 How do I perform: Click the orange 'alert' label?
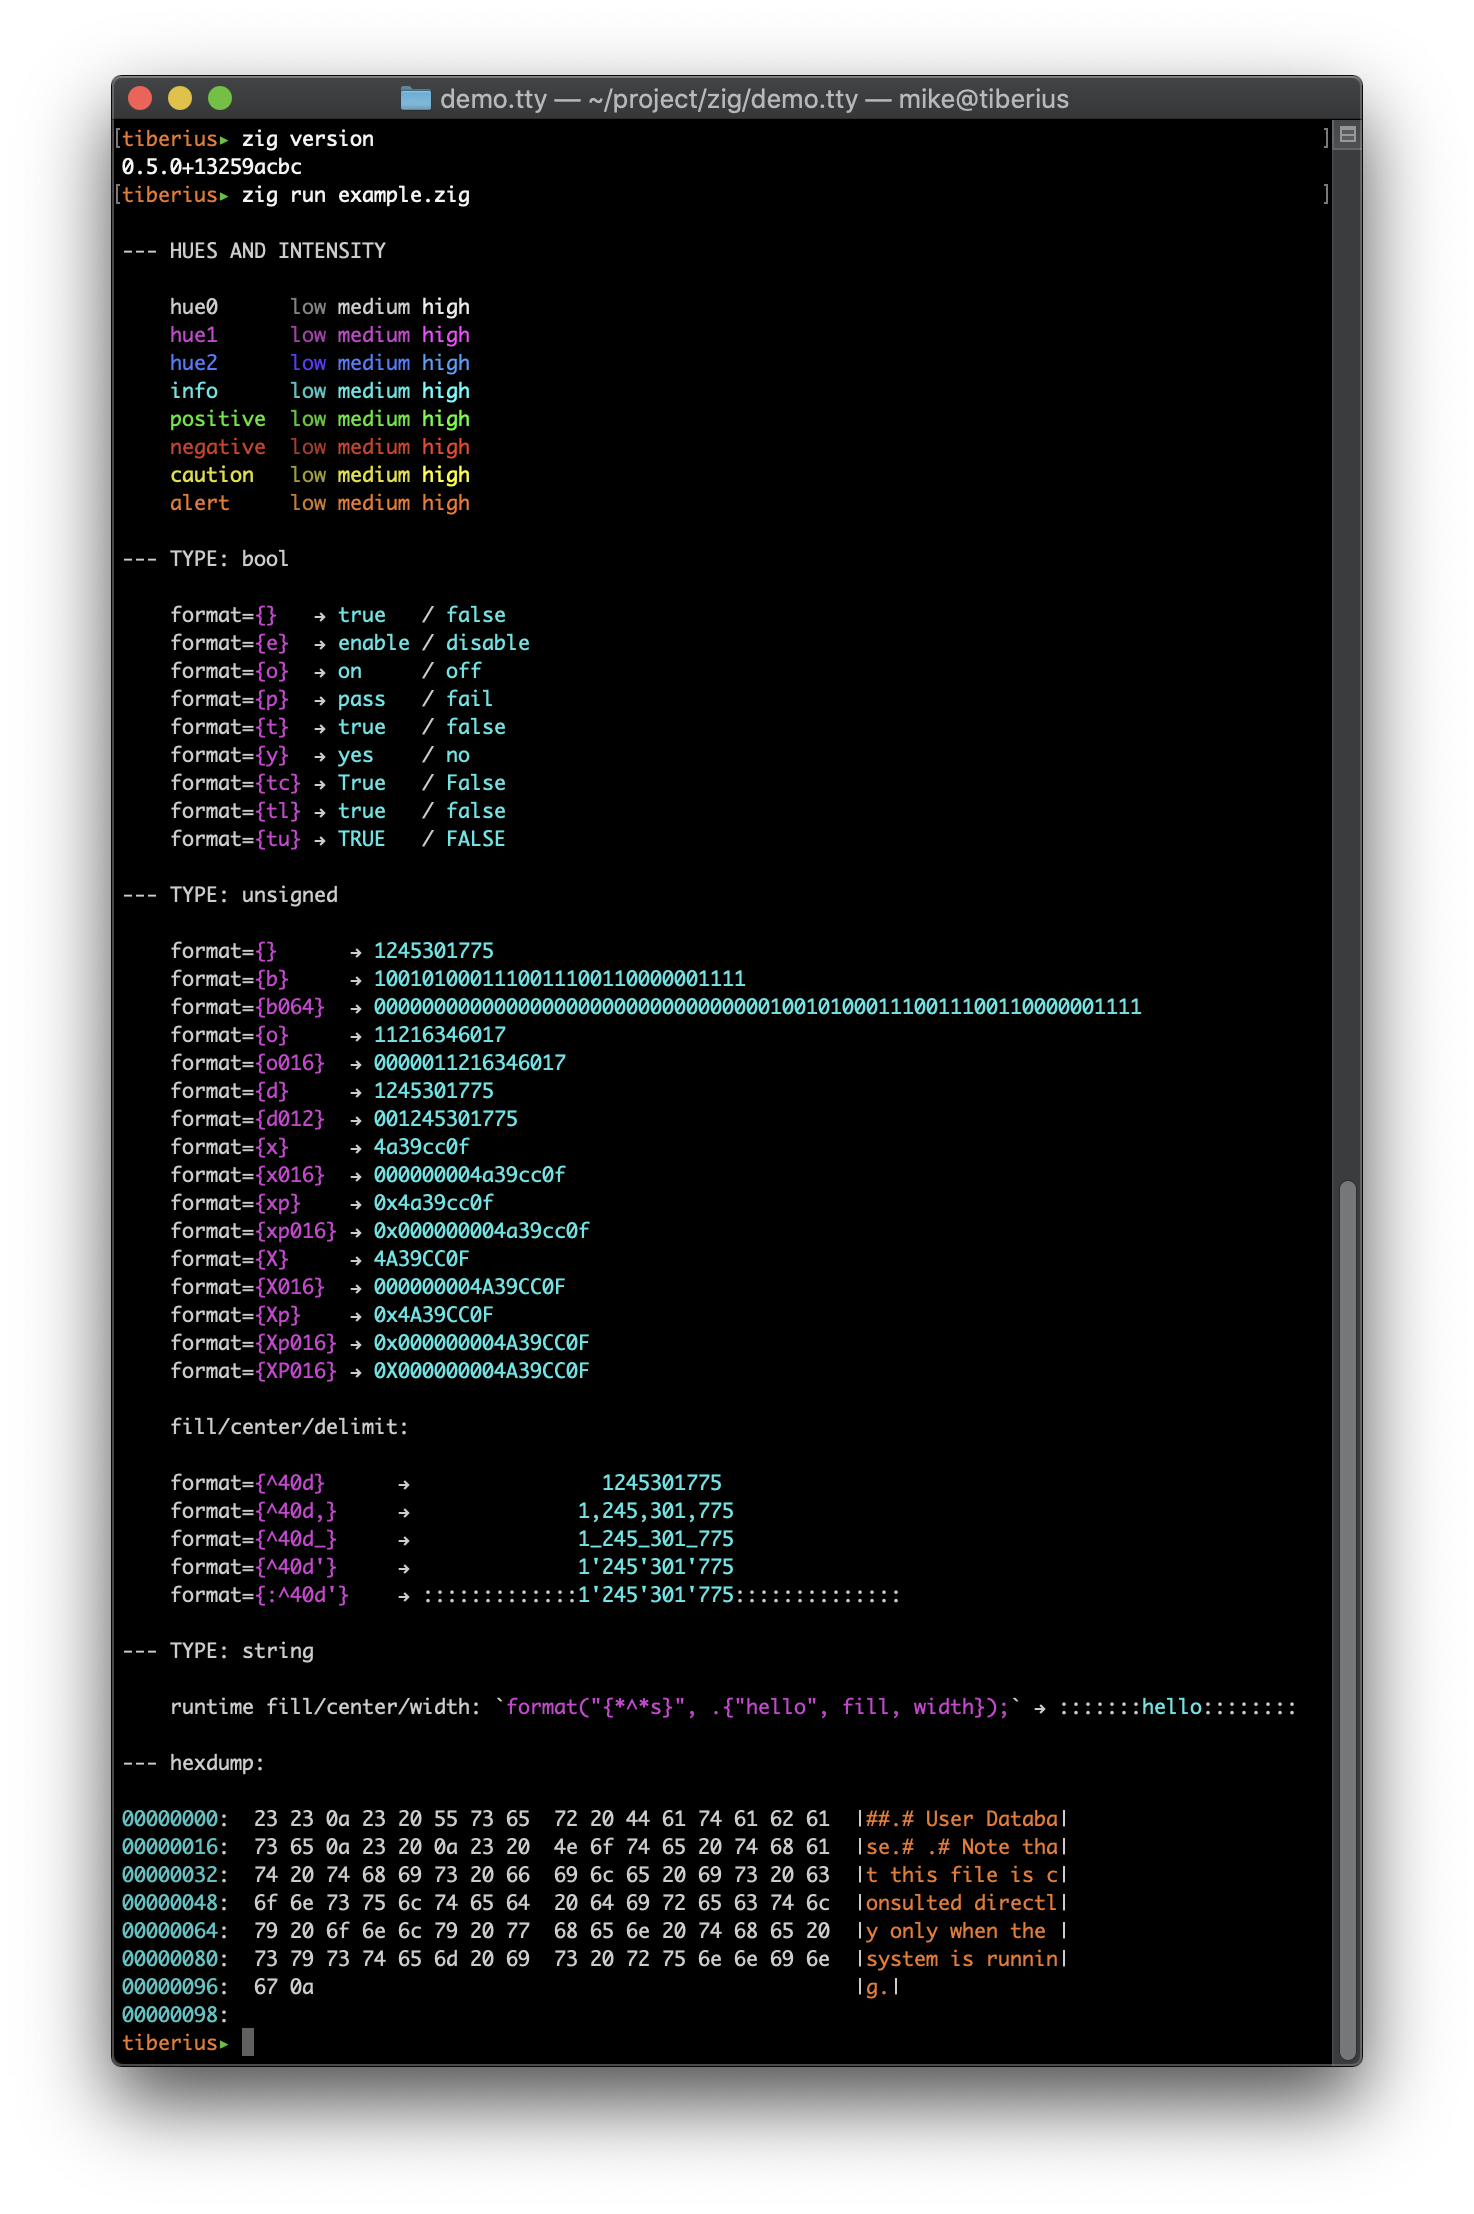pyautogui.click(x=200, y=503)
